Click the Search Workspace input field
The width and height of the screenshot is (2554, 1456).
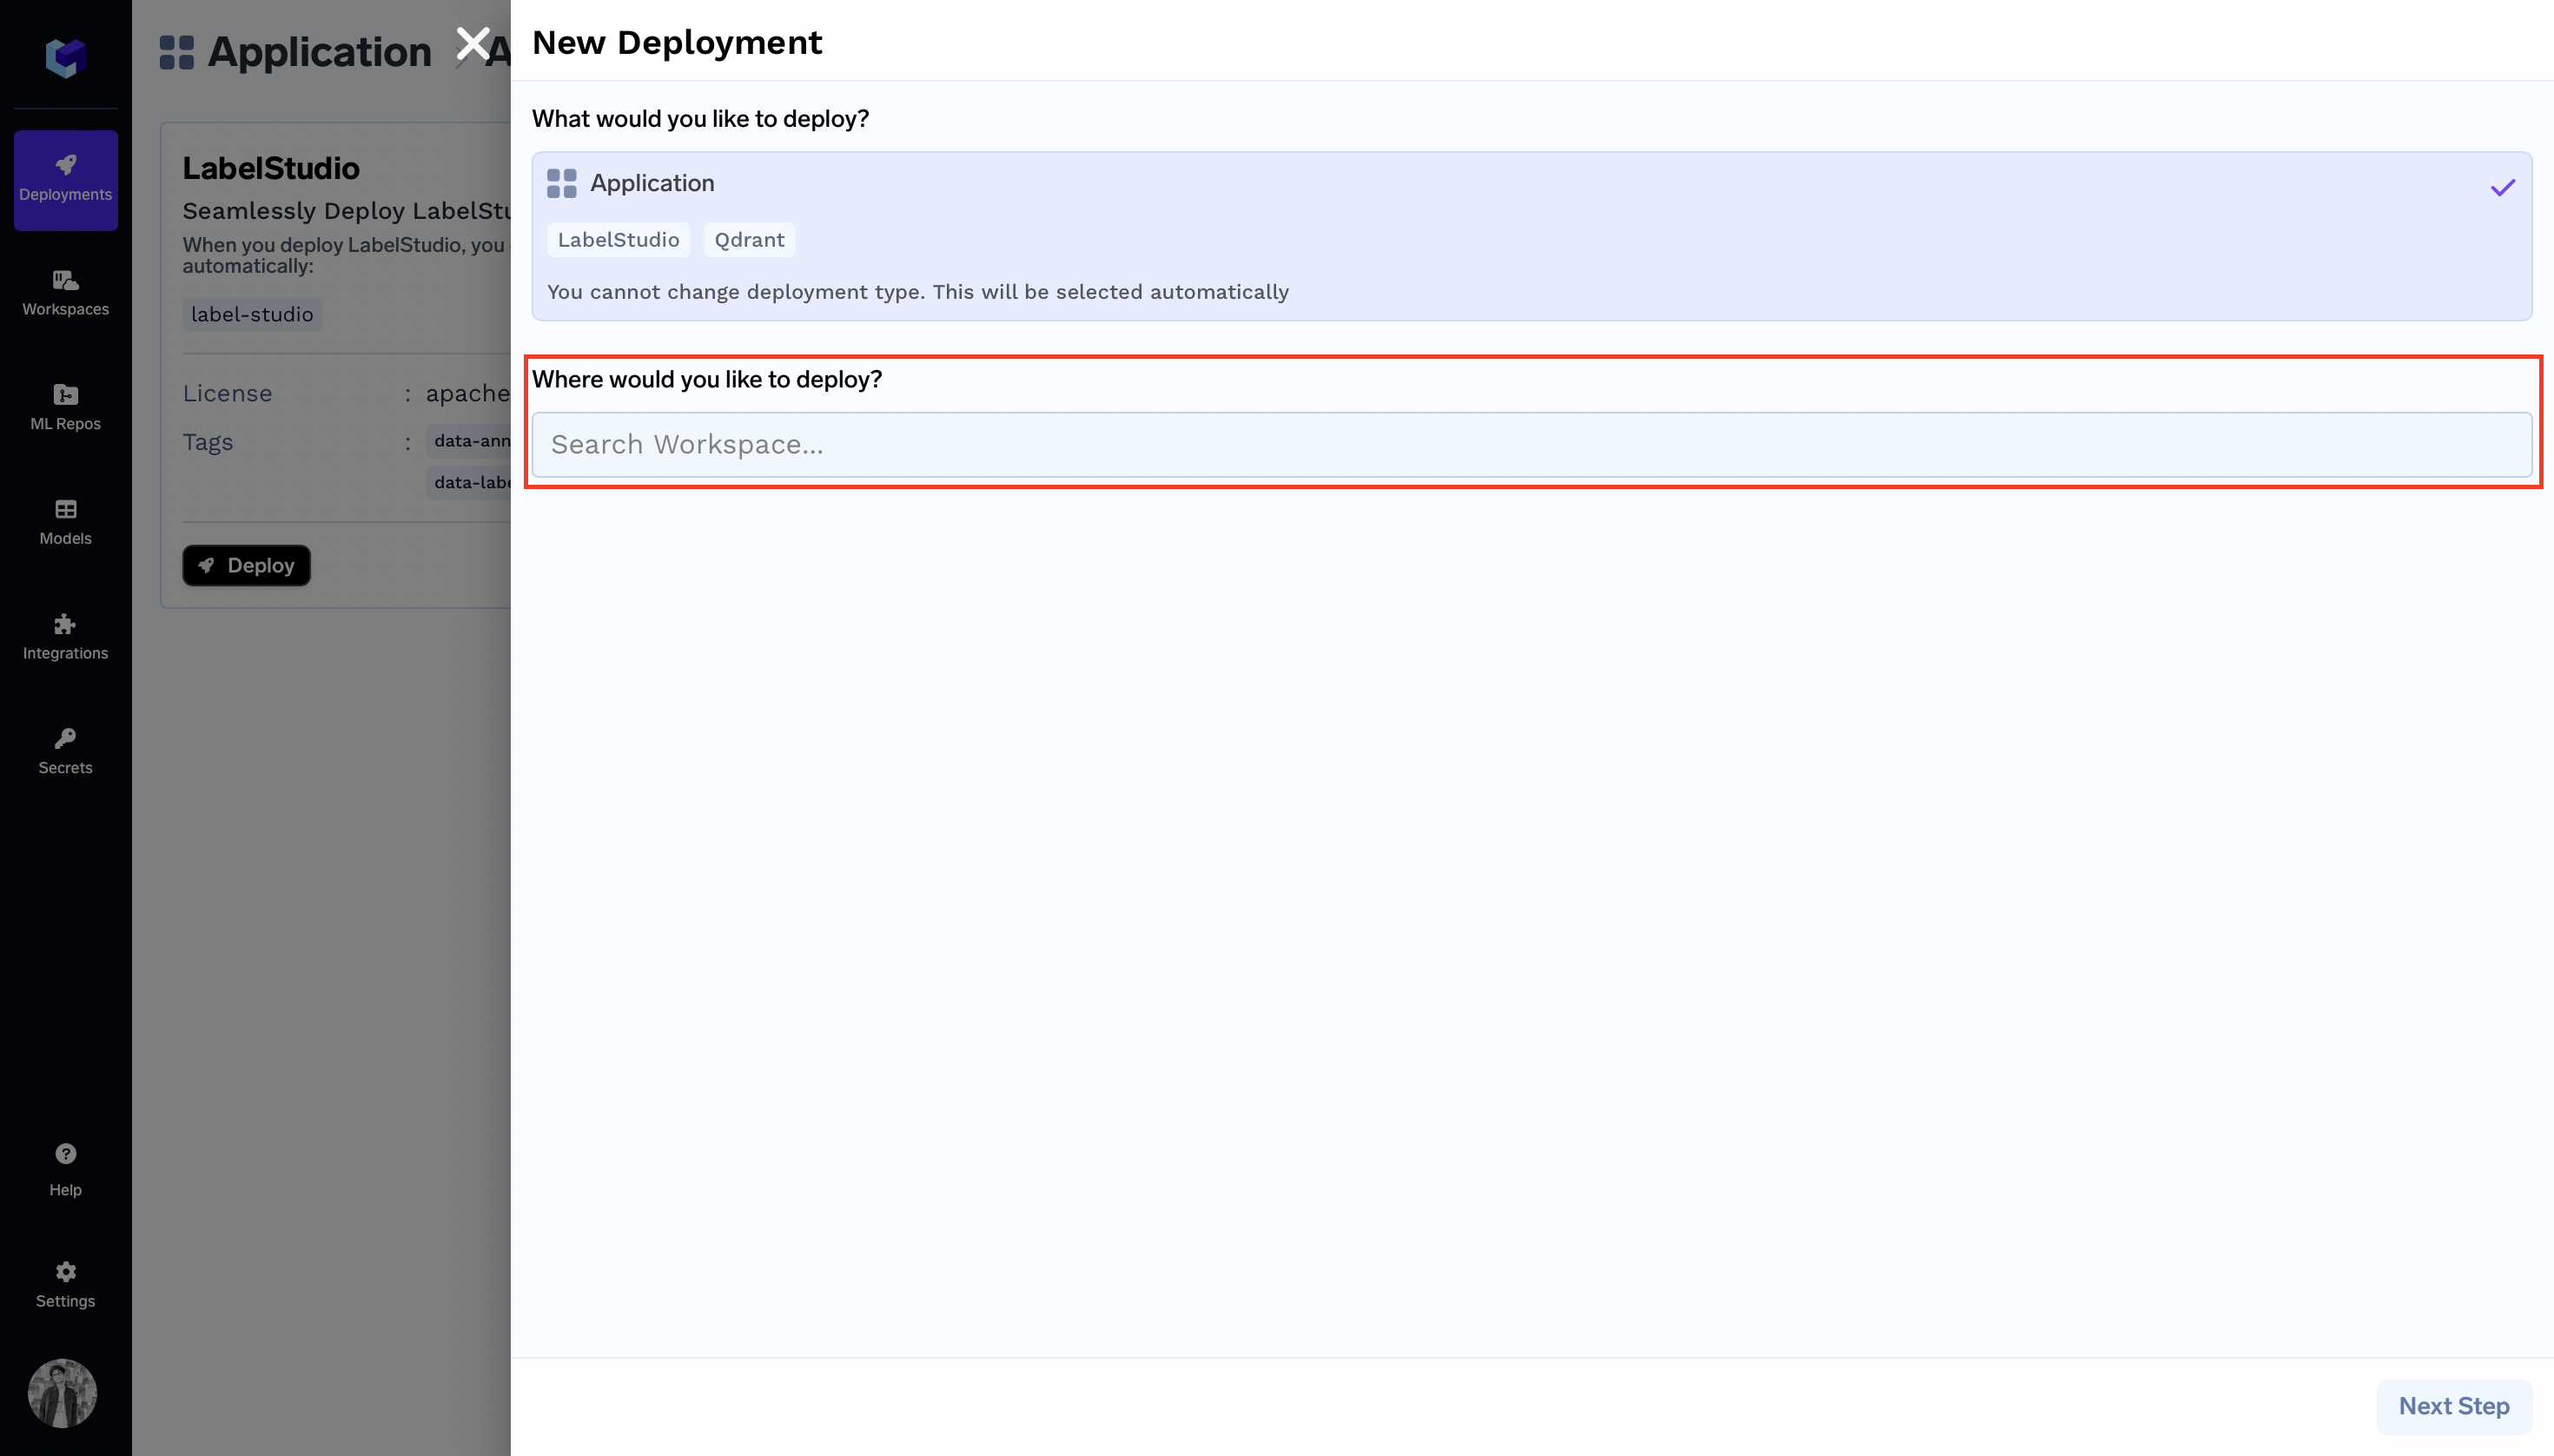1532,444
